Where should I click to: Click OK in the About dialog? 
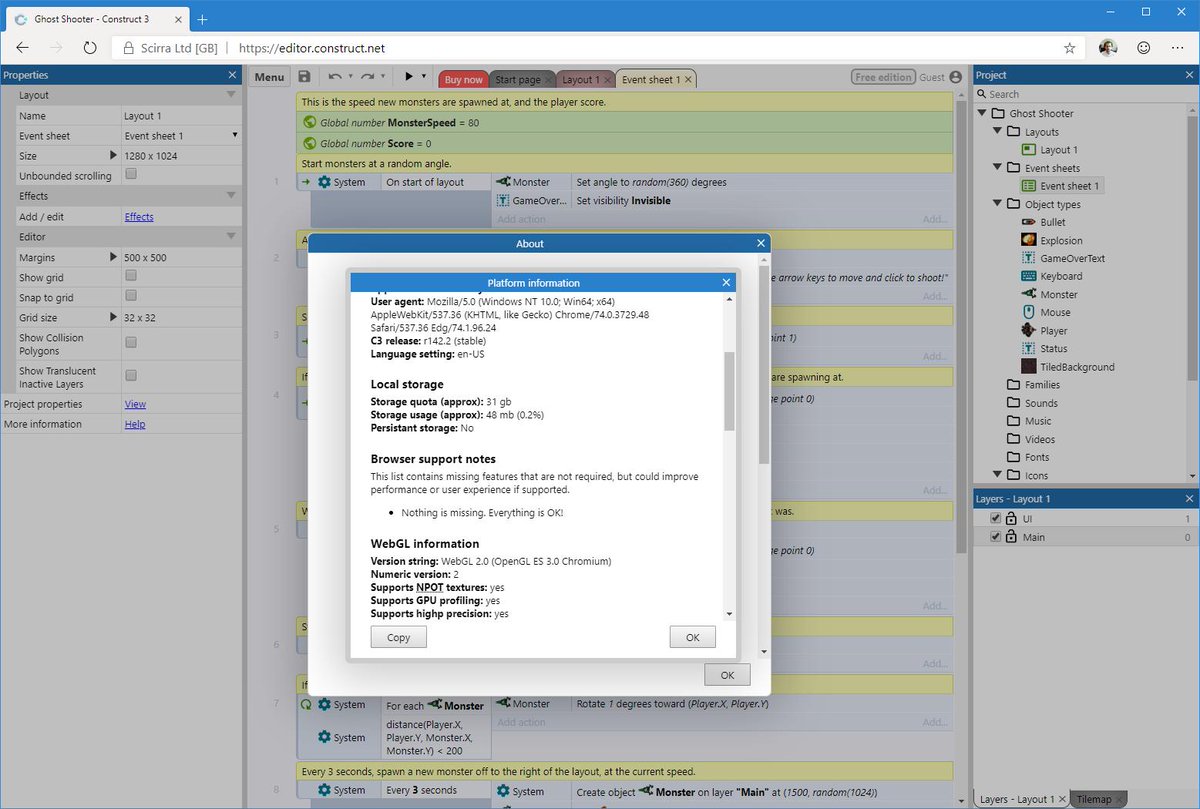(x=727, y=675)
